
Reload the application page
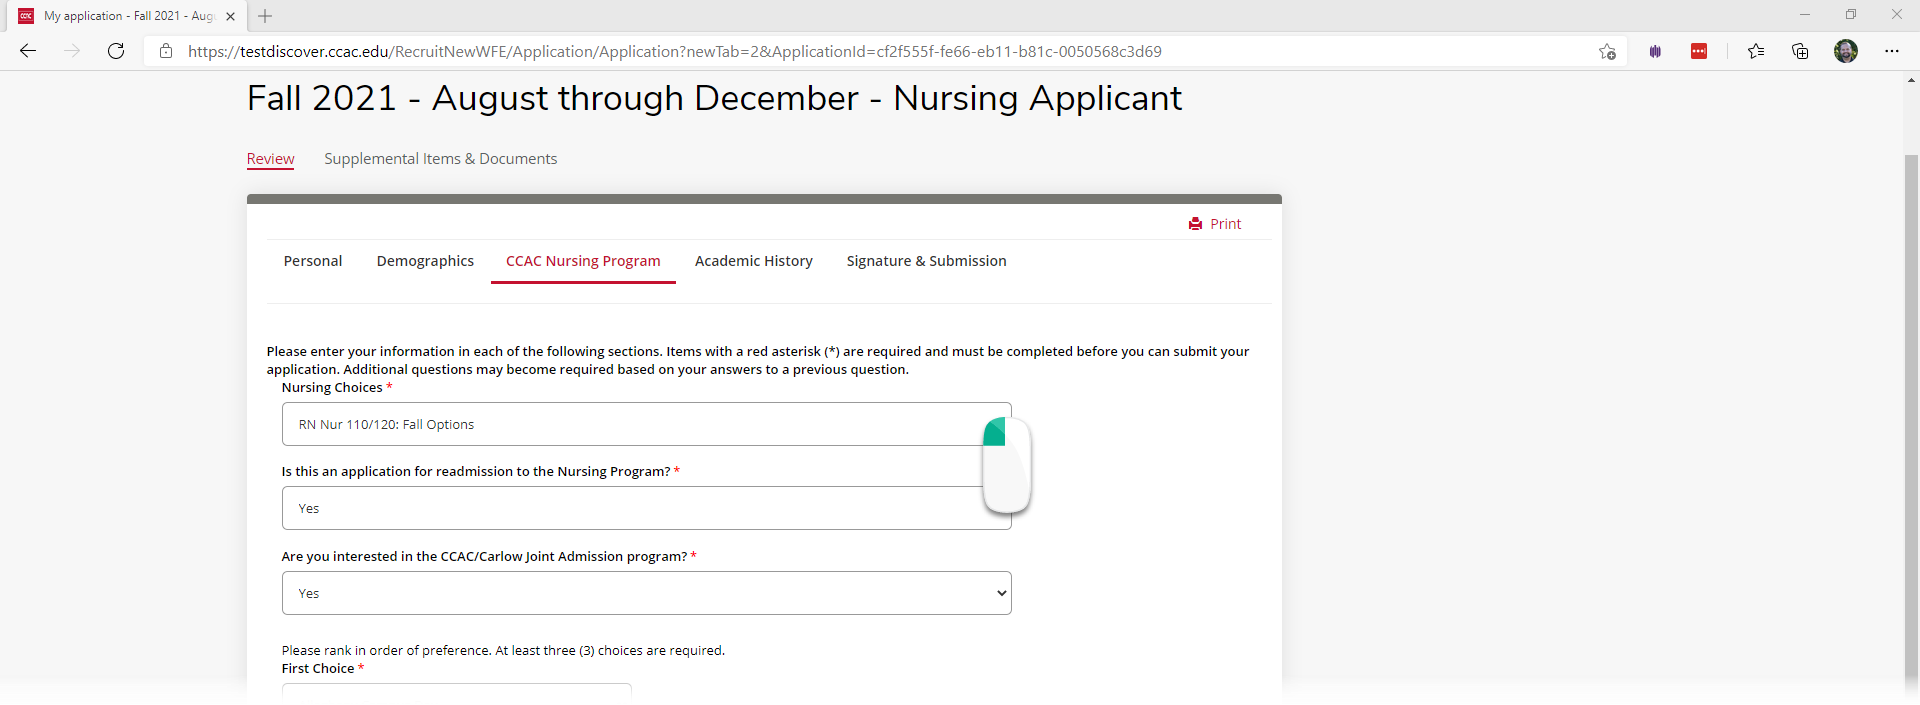pos(116,51)
